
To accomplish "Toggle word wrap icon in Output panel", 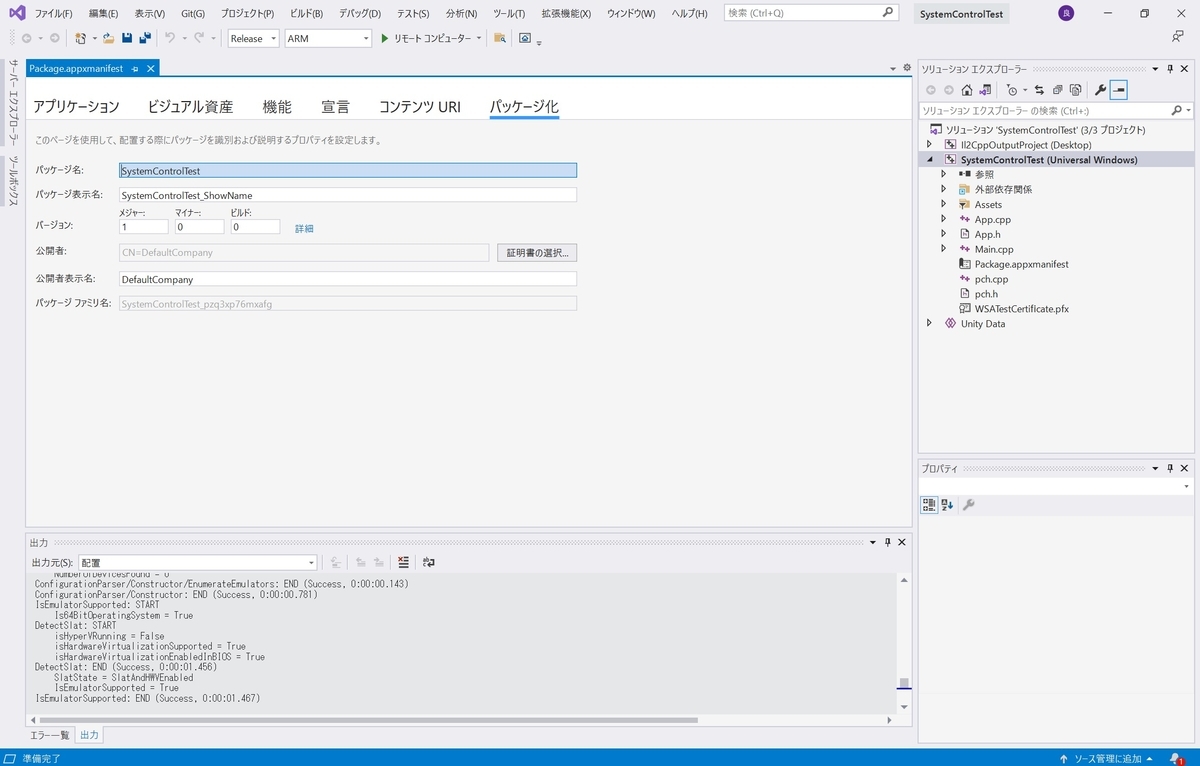I will click(429, 563).
